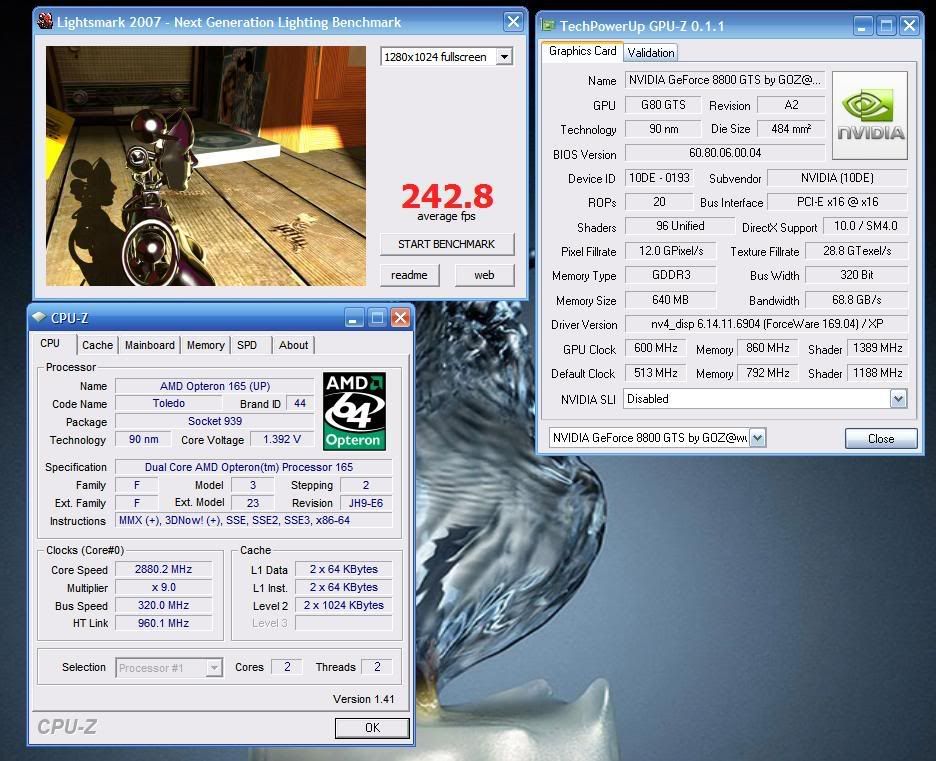Switch to the Graphics Card tab
936x761 pixels.
[x=582, y=51]
